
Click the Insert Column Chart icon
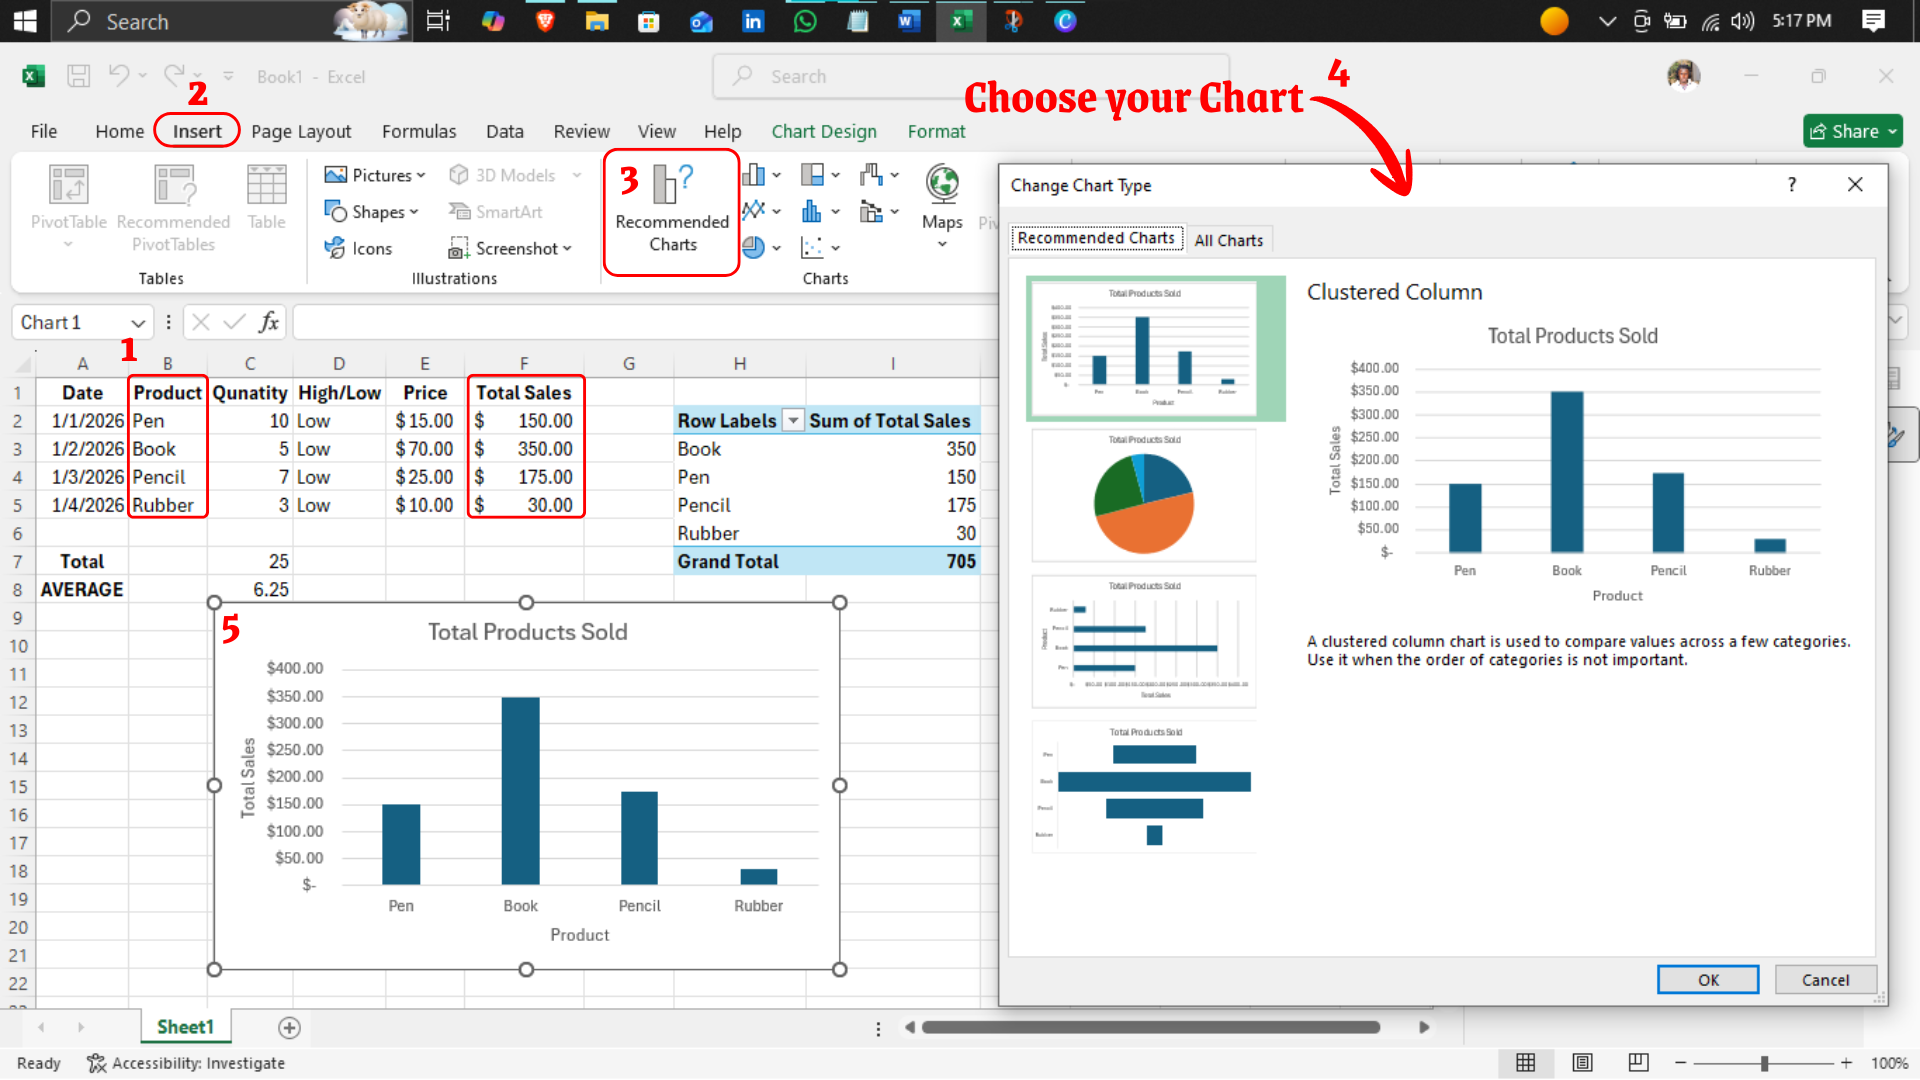point(755,175)
